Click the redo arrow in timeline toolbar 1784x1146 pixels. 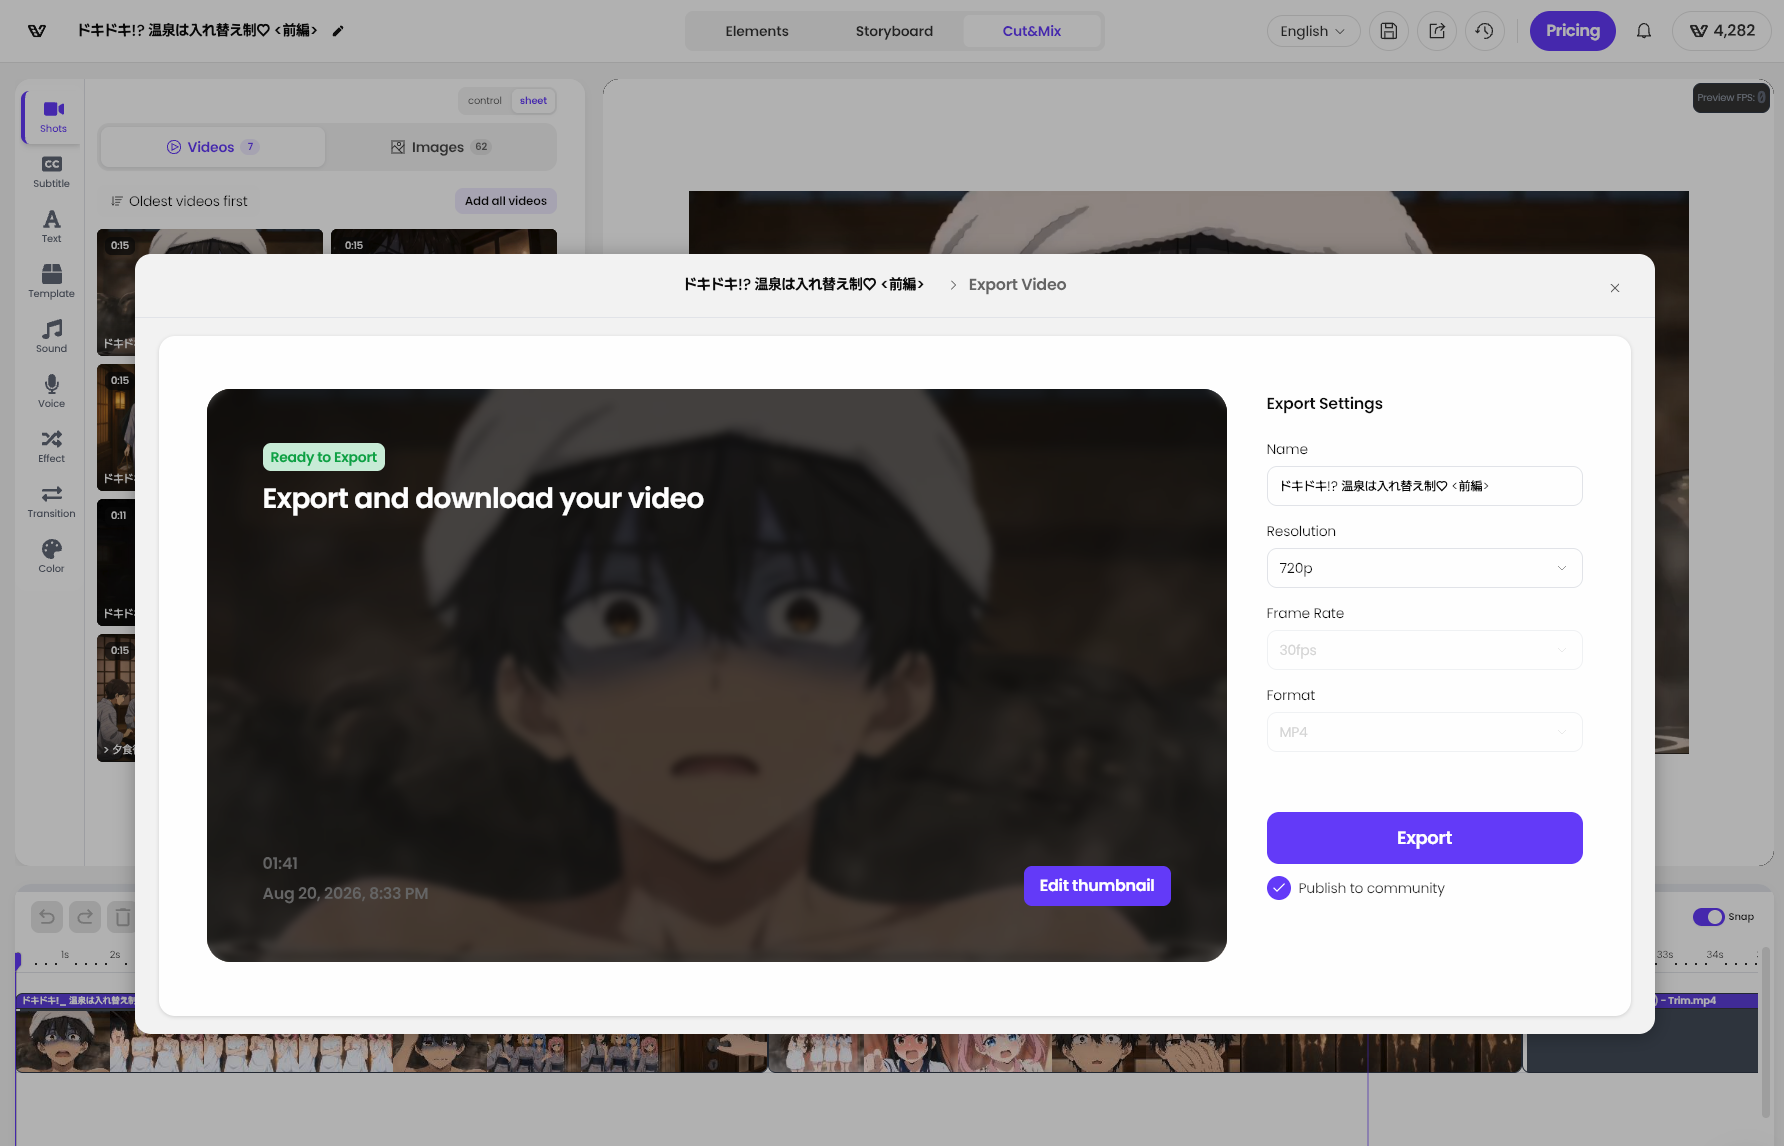coord(85,917)
